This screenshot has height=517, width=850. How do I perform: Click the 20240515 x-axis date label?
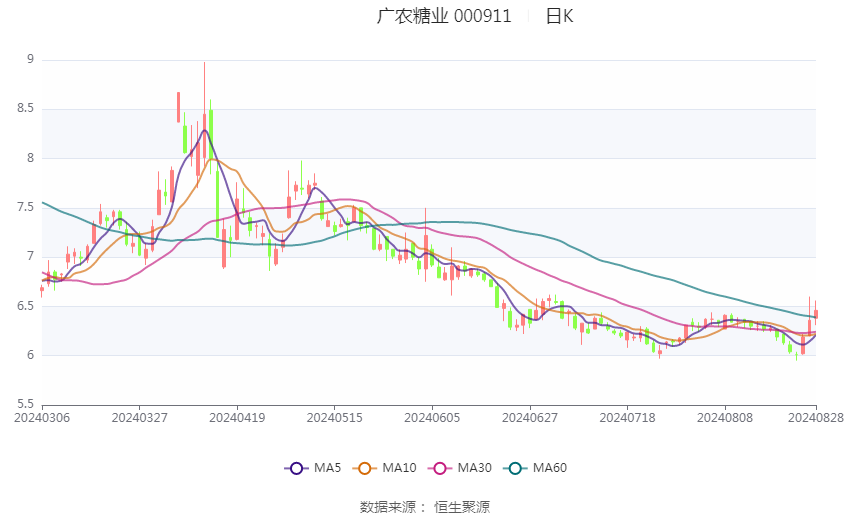pyautogui.click(x=334, y=418)
